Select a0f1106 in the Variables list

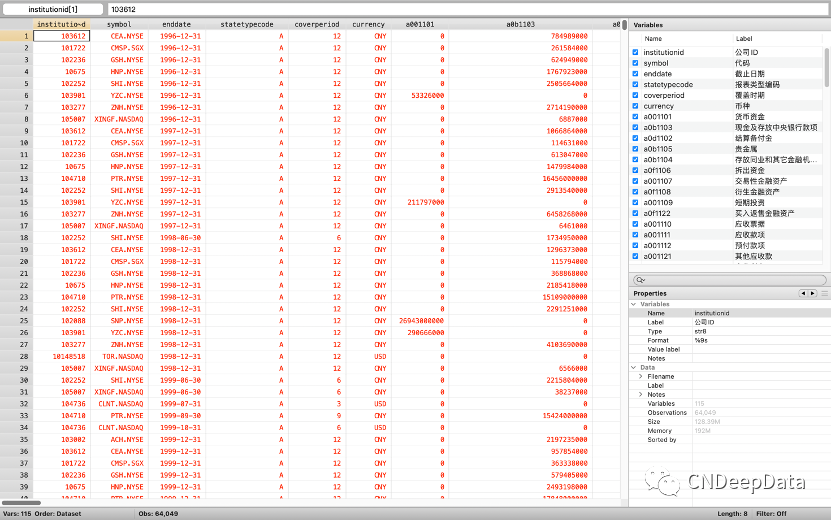657,170
